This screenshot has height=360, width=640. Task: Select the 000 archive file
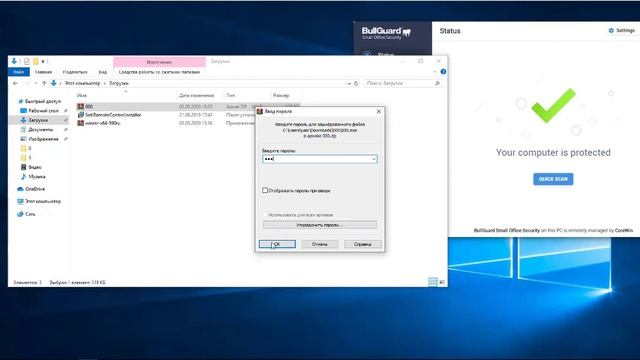(89, 107)
